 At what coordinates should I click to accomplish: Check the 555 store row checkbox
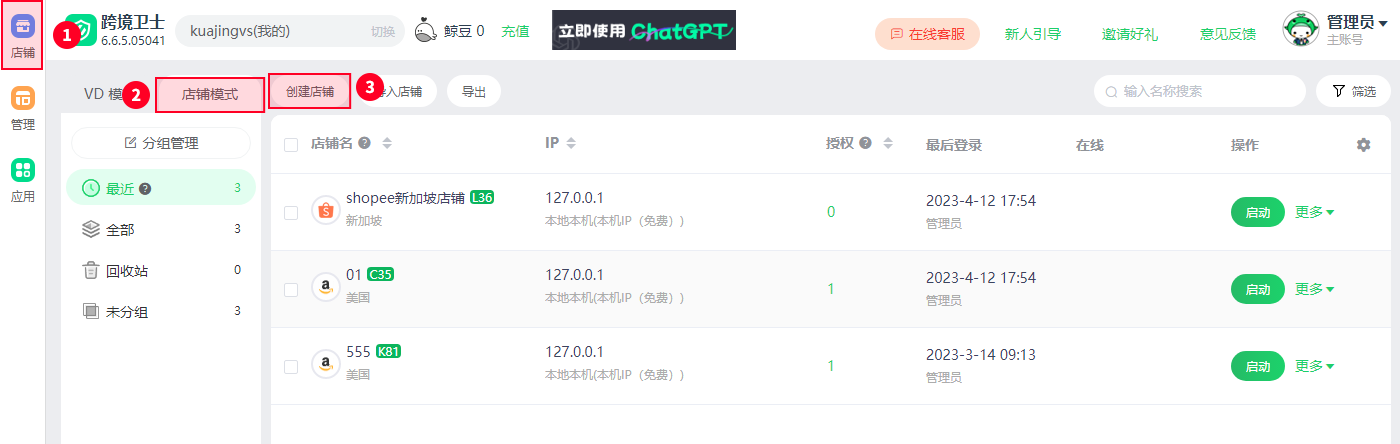tap(291, 366)
